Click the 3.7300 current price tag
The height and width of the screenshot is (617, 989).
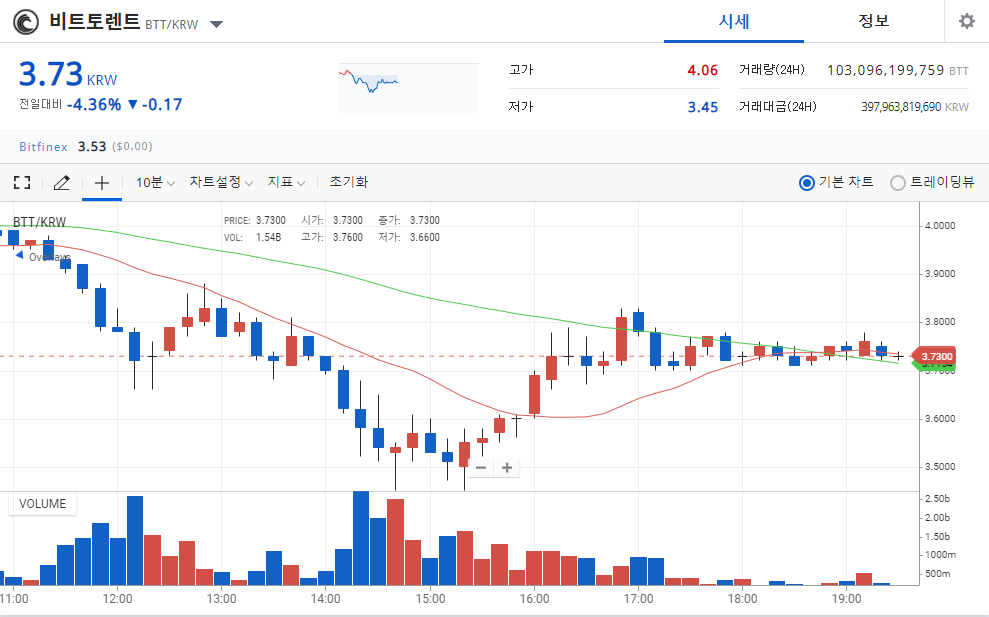[936, 356]
